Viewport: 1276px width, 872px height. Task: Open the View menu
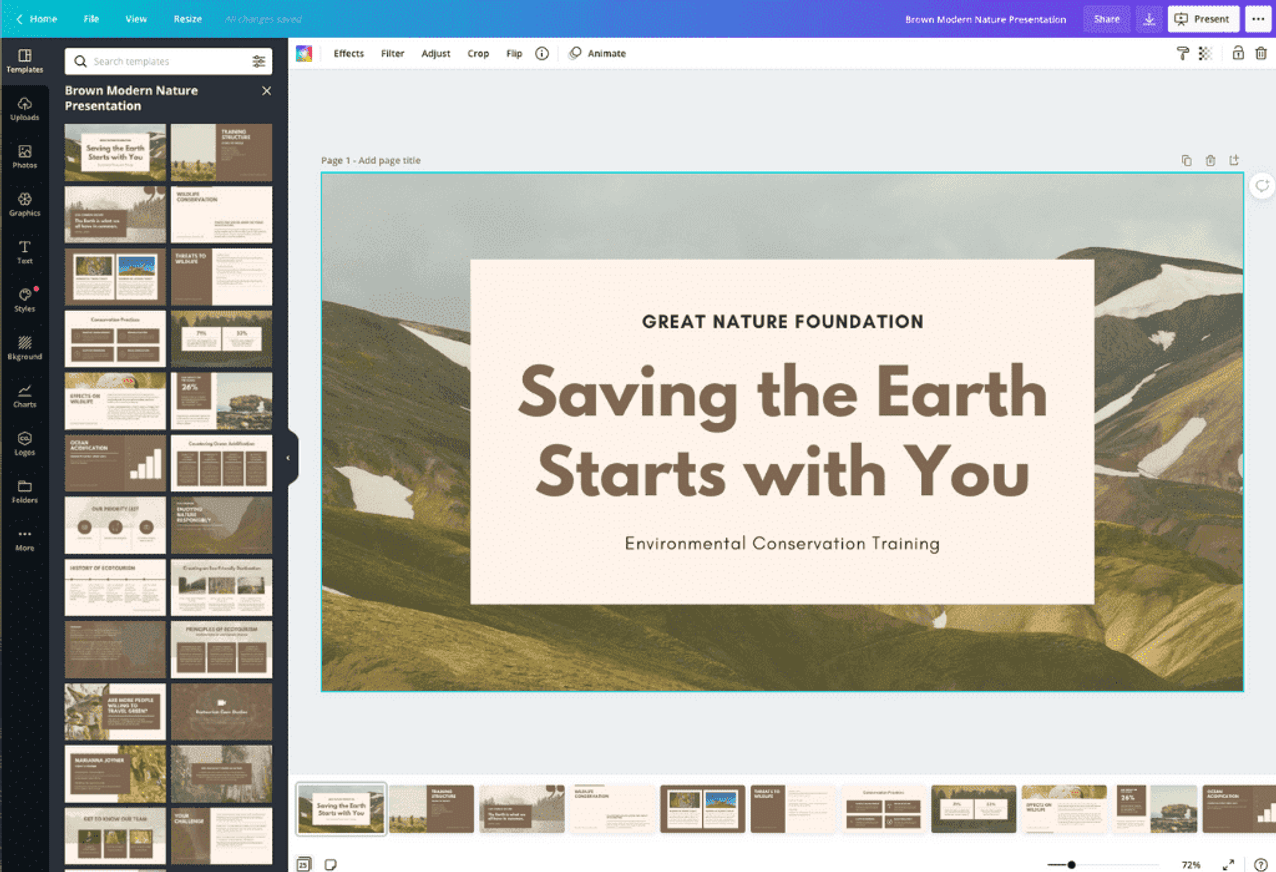click(x=136, y=17)
